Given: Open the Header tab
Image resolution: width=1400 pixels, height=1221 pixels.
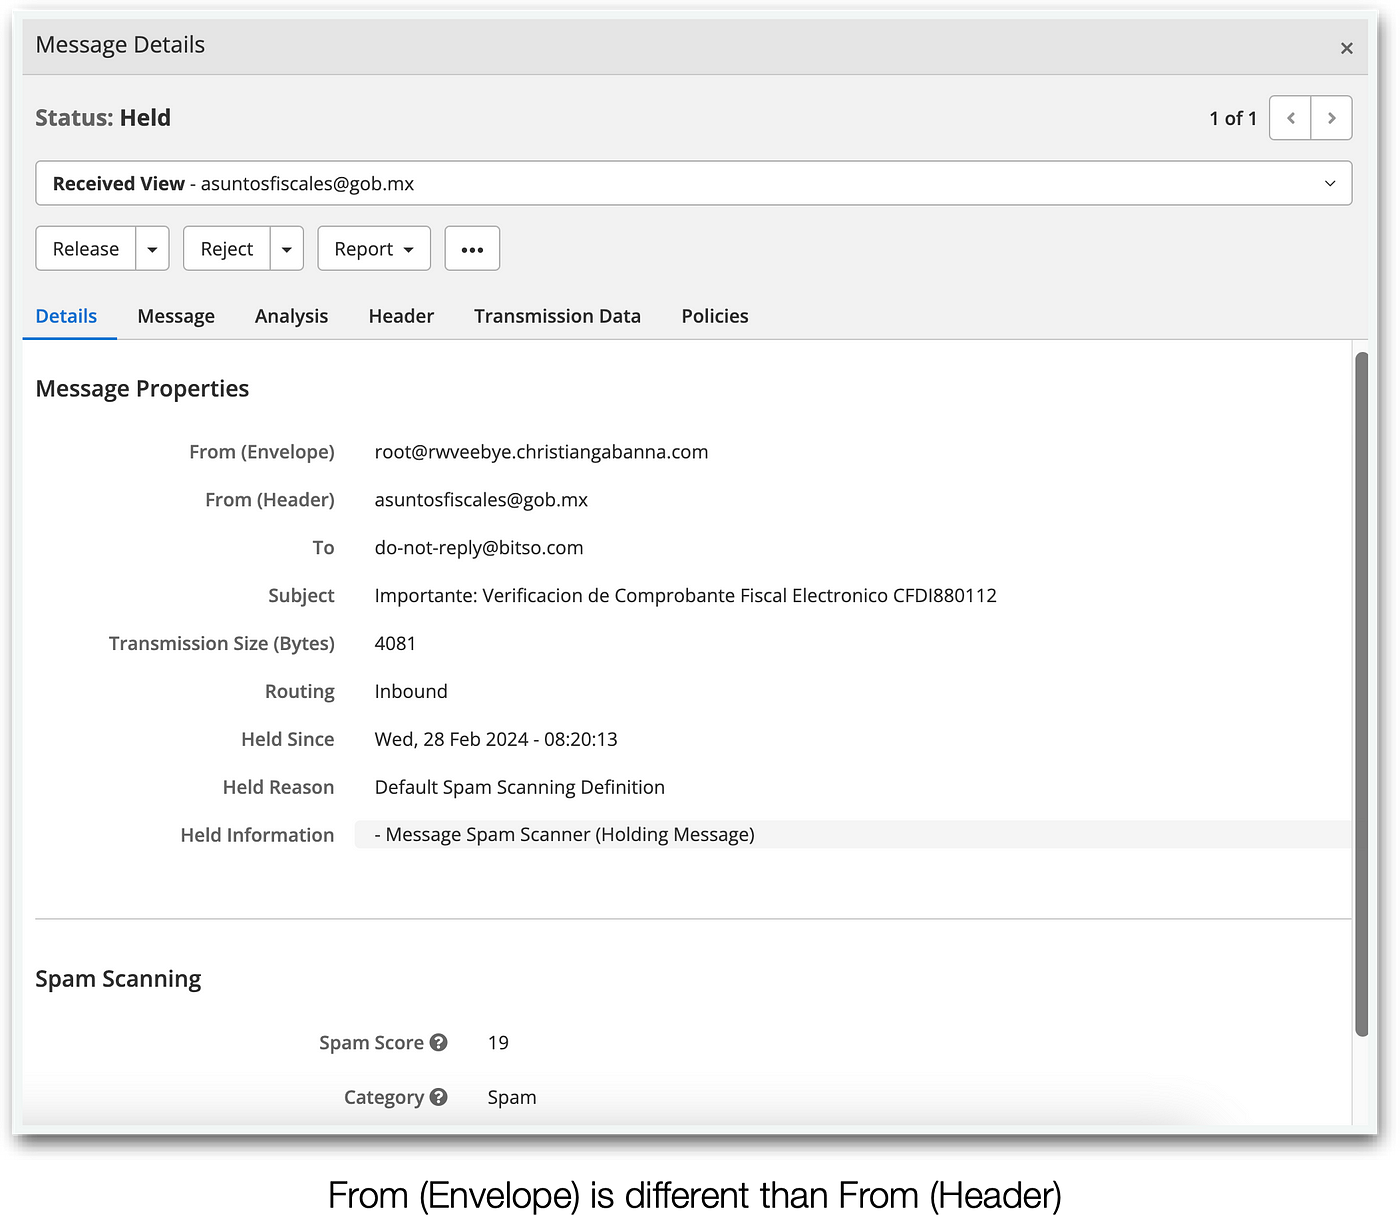Looking at the screenshot, I should [401, 316].
